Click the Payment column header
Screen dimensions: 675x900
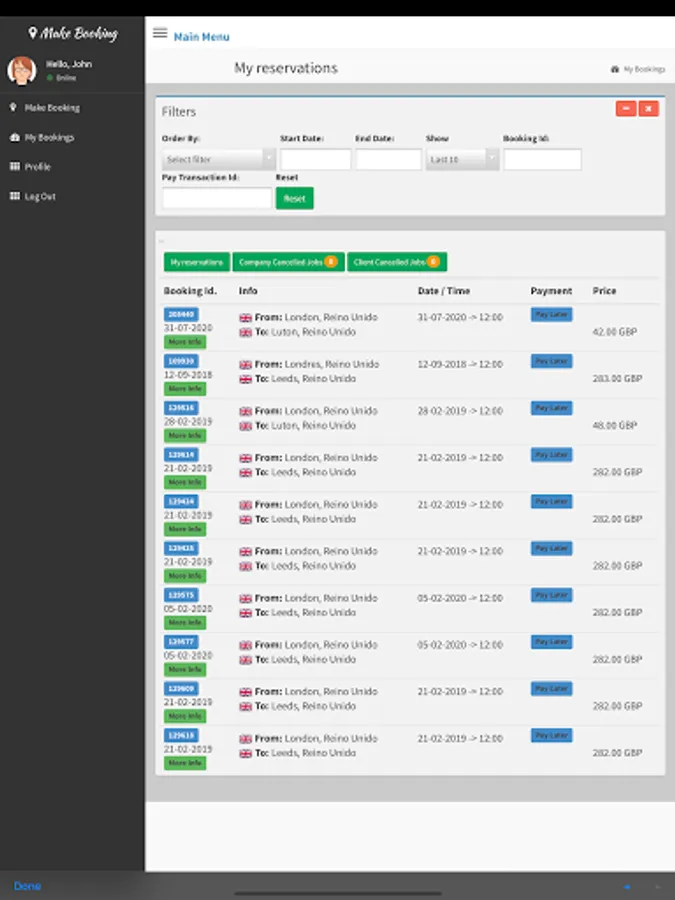[x=551, y=290]
